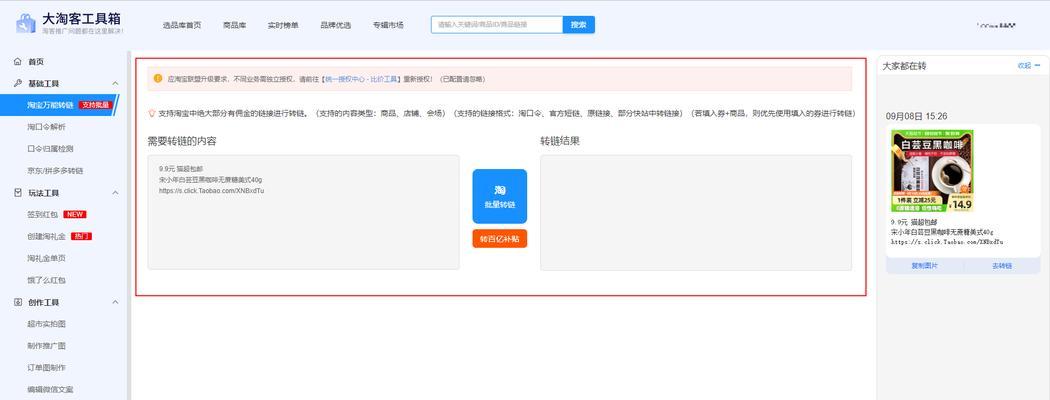Select 创建淘礼金 in sidebar
Viewport: 1050px width, 400px height.
(x=46, y=237)
